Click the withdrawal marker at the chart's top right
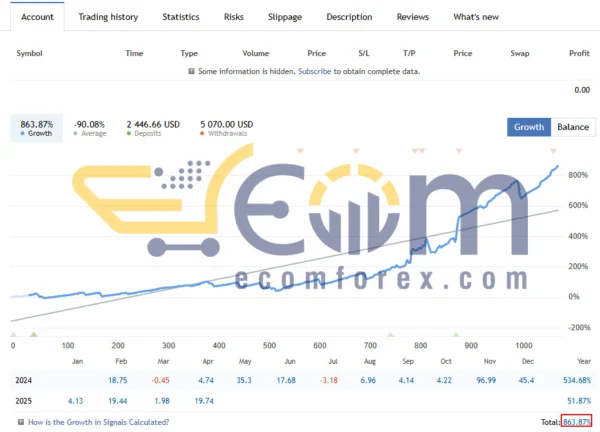 (x=553, y=151)
